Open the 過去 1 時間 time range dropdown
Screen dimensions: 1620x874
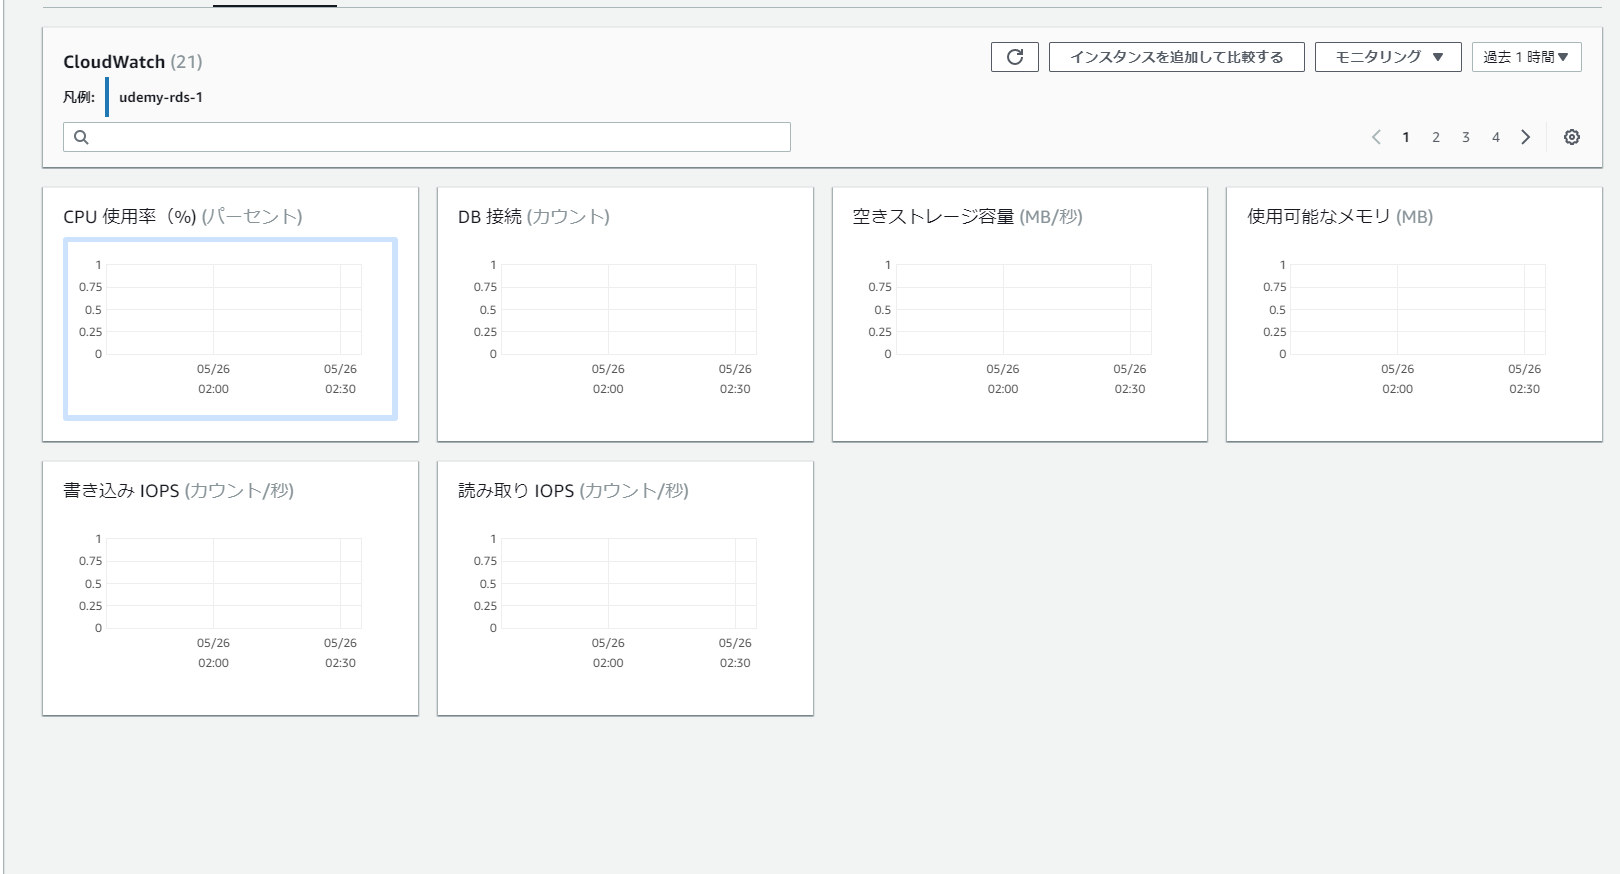tap(1526, 57)
